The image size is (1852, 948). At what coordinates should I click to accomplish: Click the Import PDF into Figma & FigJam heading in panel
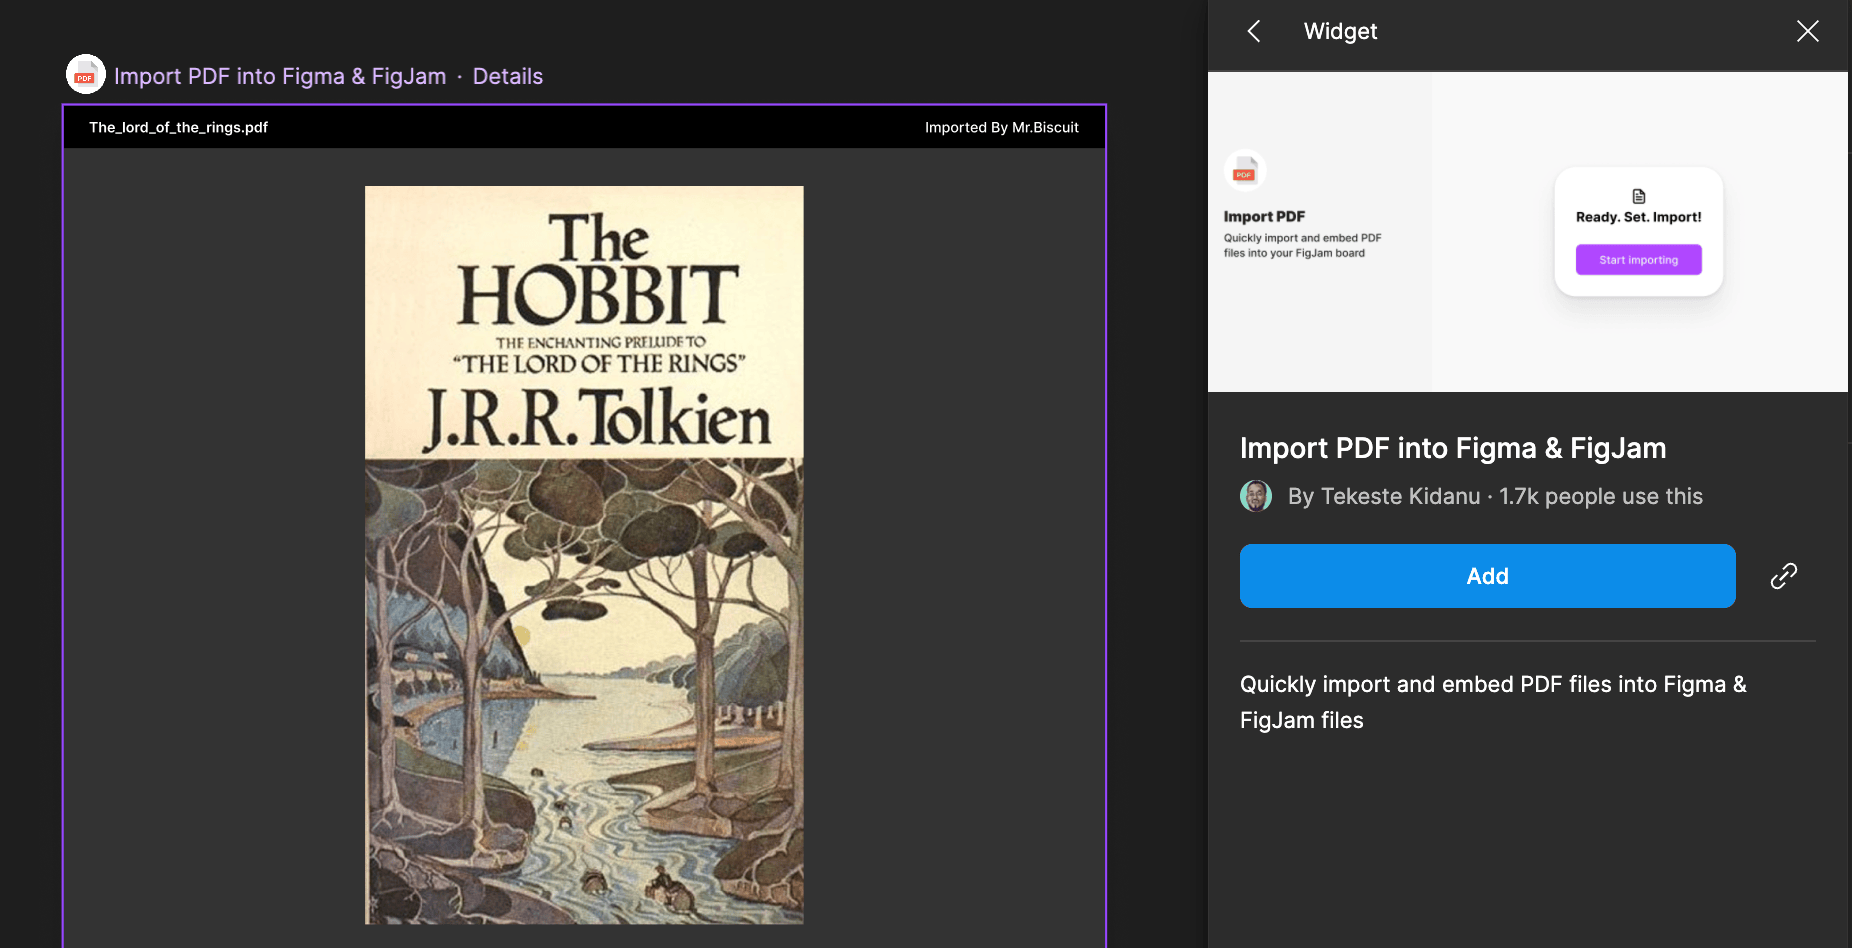(x=1453, y=448)
